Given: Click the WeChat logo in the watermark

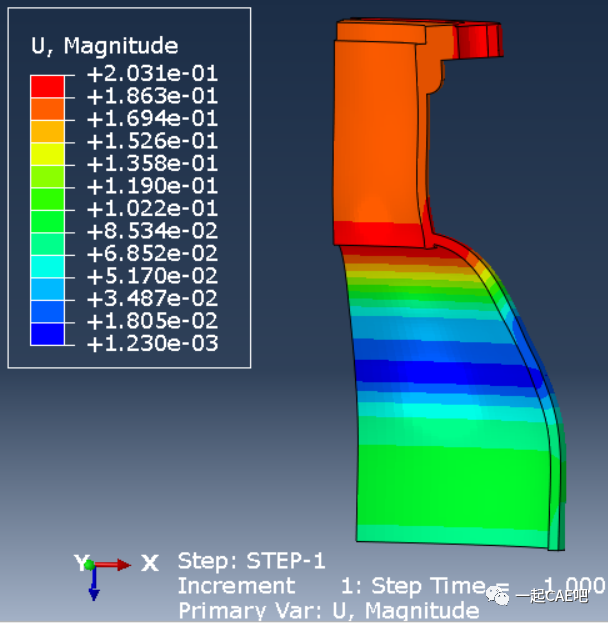Looking at the screenshot, I should click(x=496, y=598).
